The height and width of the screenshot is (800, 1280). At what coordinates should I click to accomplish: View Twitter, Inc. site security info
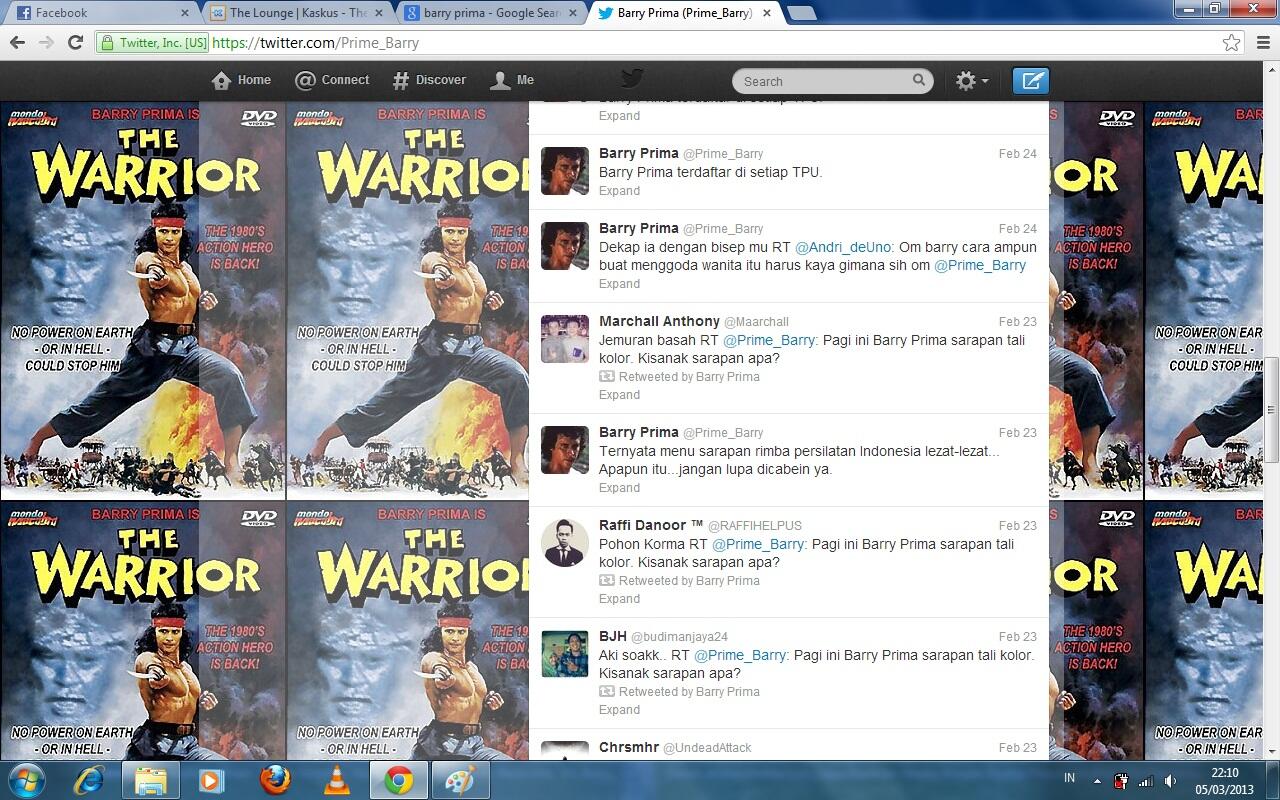pos(153,43)
